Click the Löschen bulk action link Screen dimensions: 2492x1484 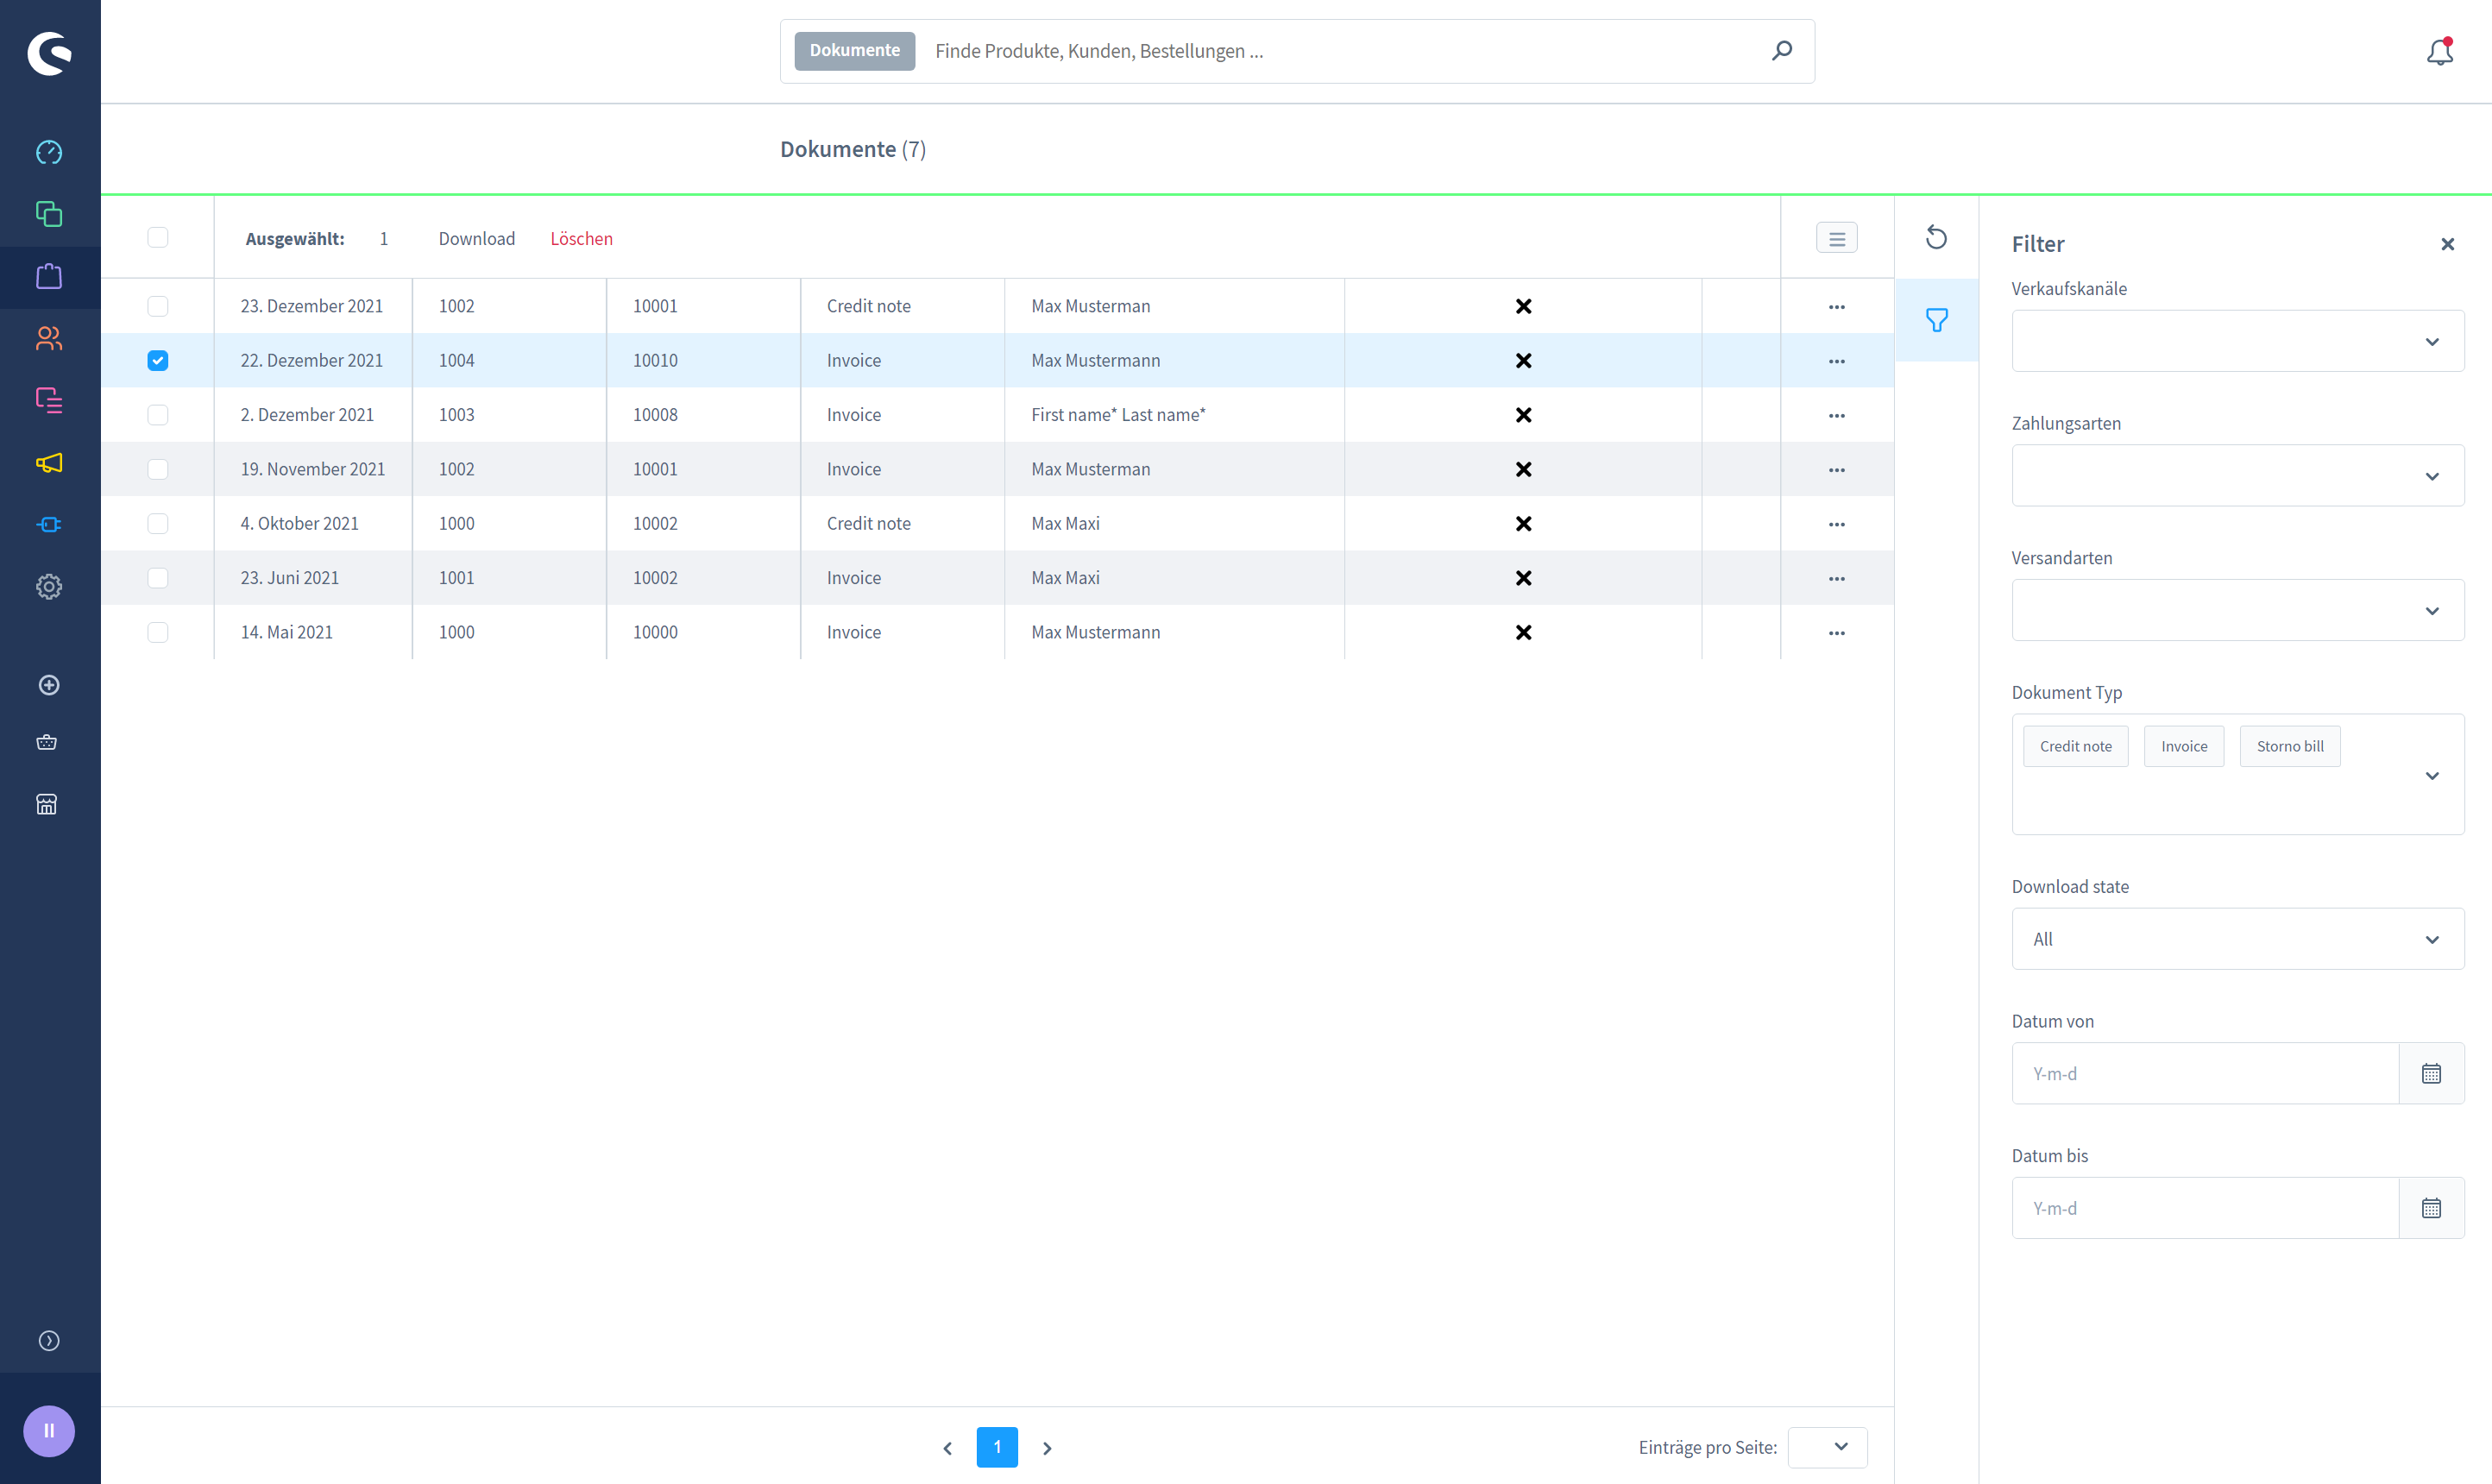tap(581, 238)
